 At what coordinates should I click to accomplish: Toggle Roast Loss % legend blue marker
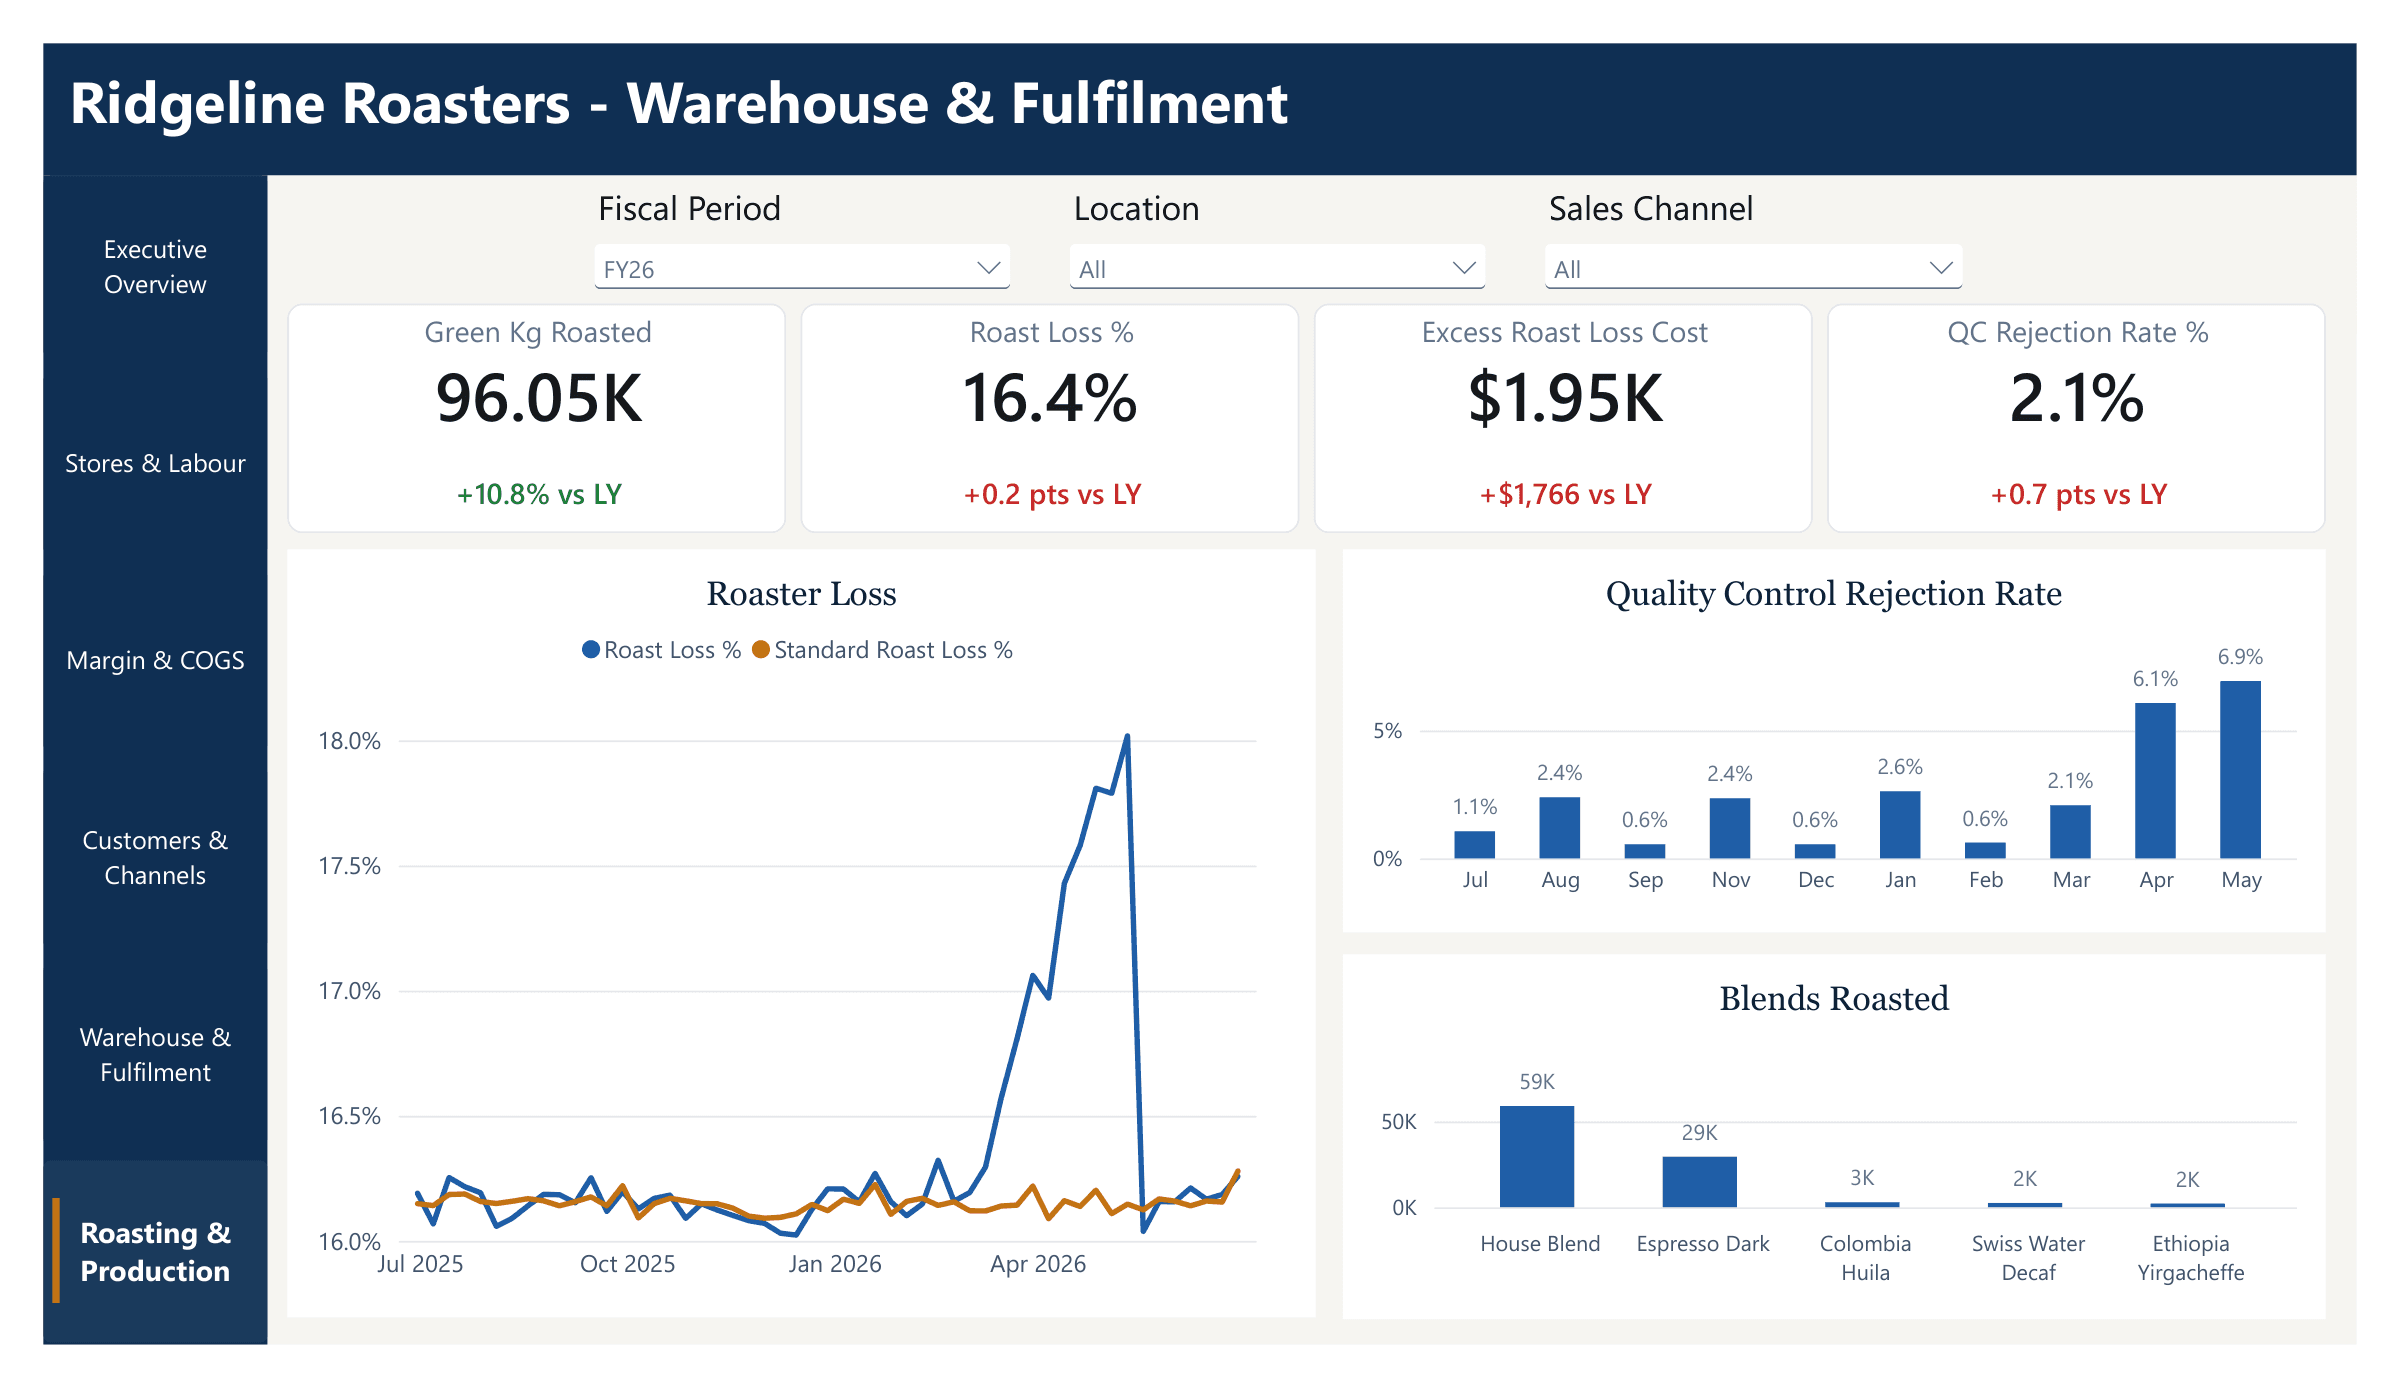591,650
